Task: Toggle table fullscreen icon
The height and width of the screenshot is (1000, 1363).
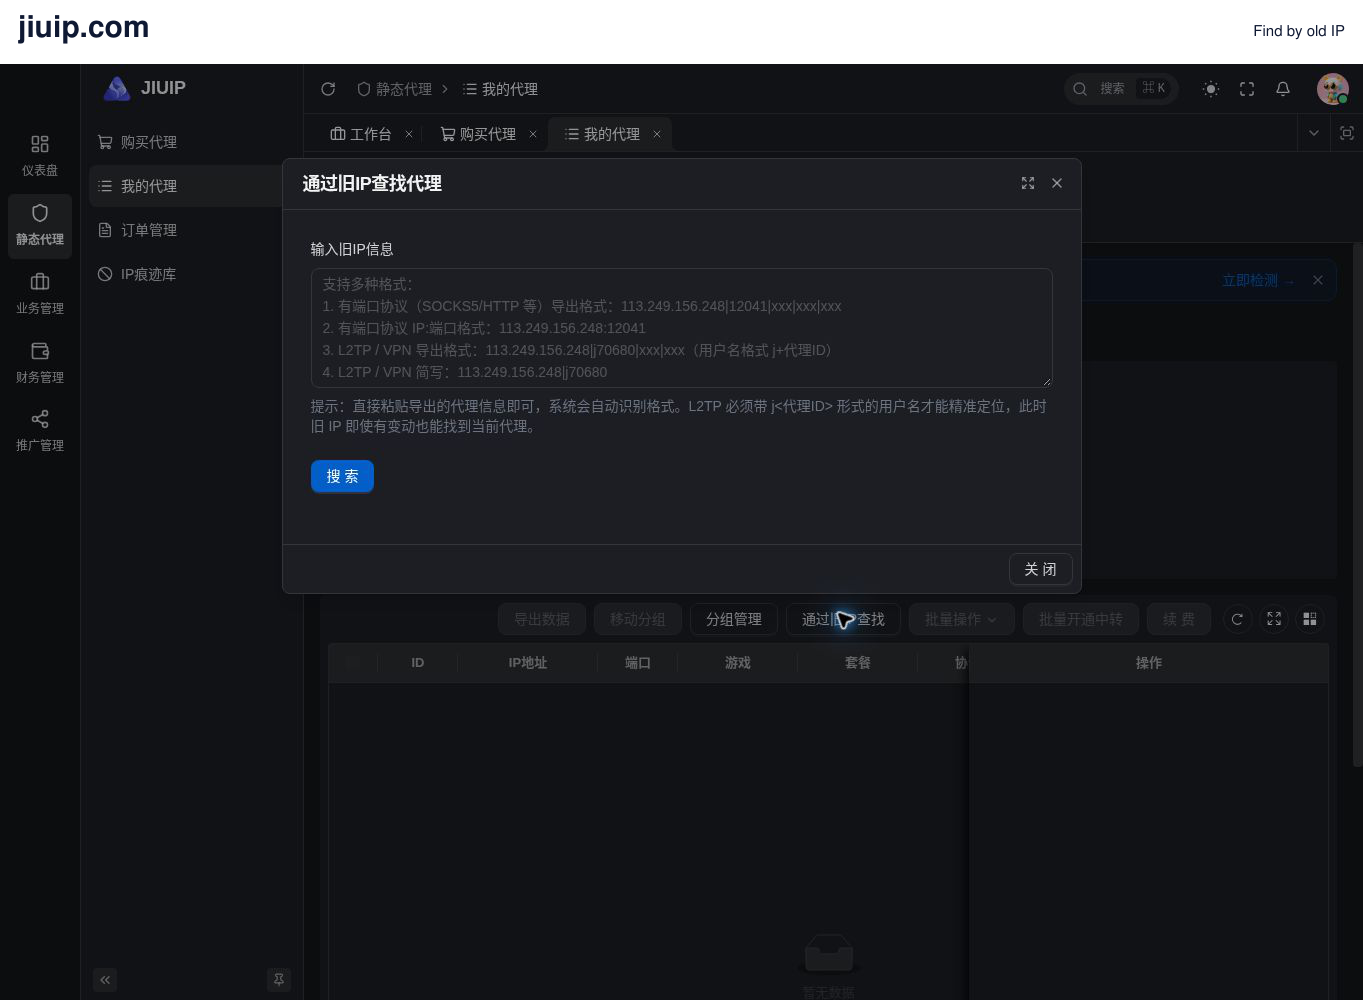Action: pos(1274,619)
